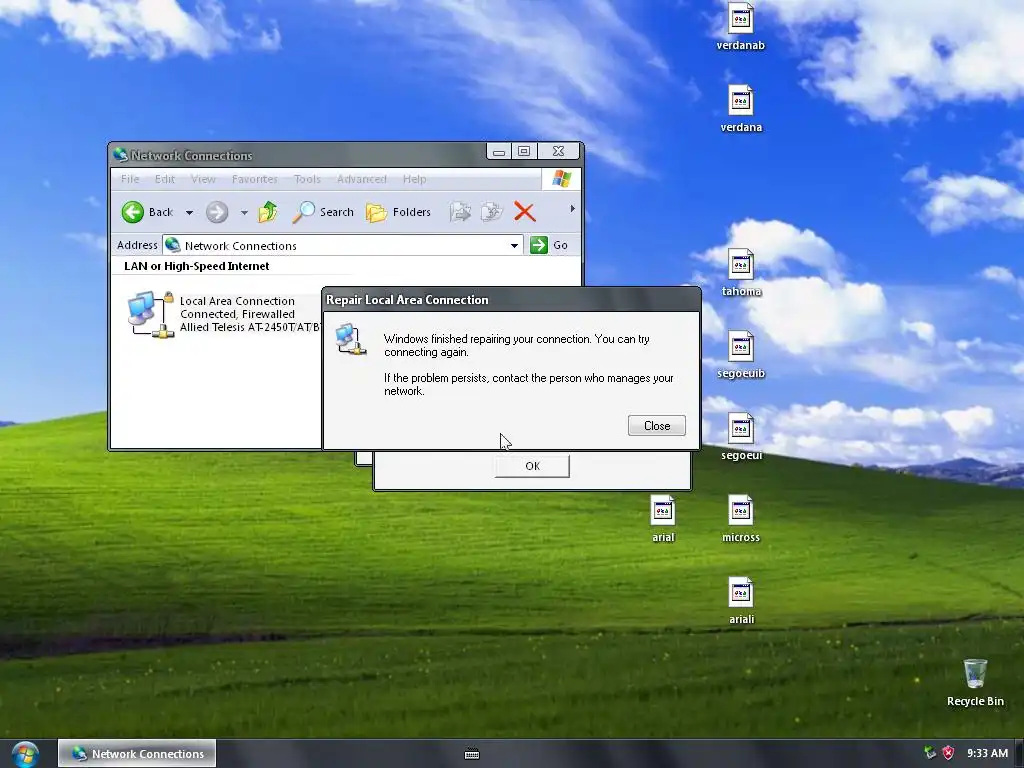
Task: Expand the Address bar dropdown arrow
Action: [x=515, y=246]
